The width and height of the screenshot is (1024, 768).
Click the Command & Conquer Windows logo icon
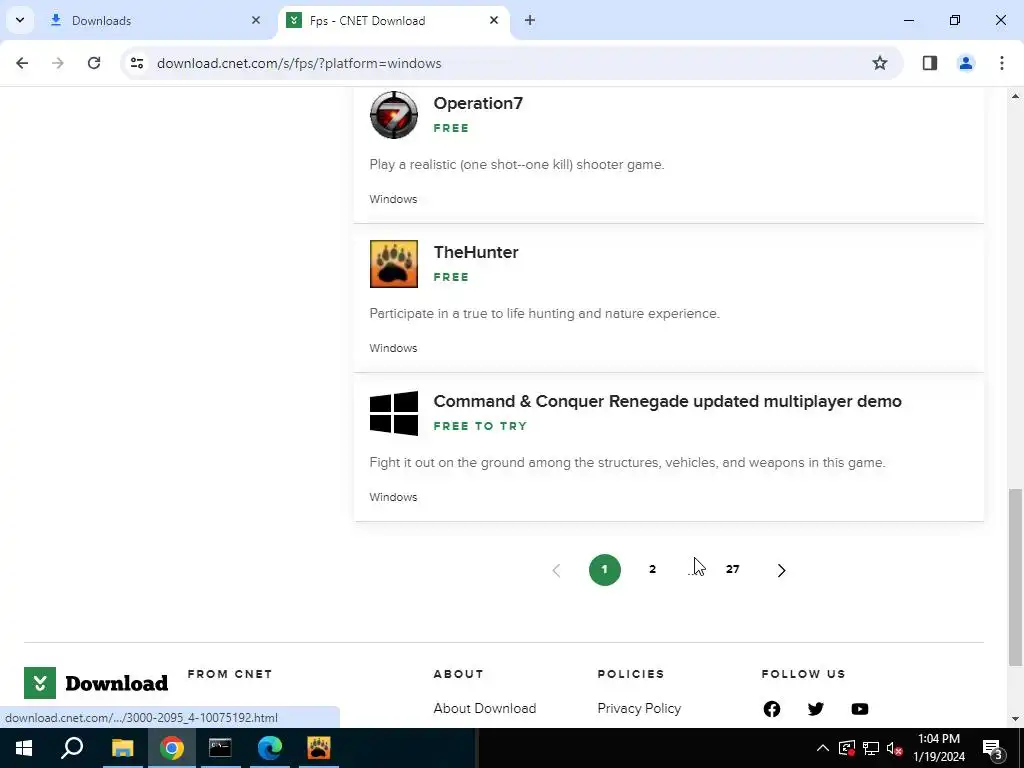pos(394,413)
